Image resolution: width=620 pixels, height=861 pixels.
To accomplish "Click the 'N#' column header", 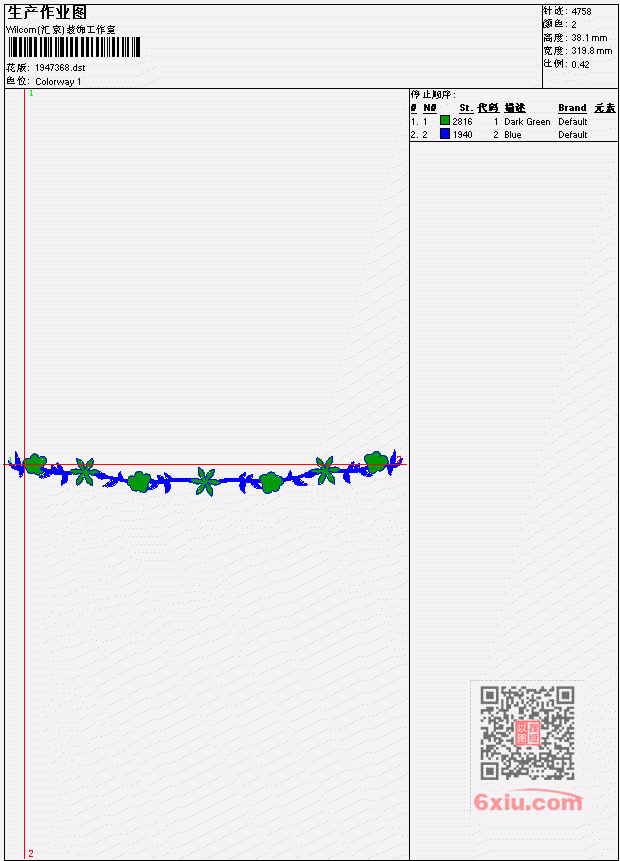I will [x=429, y=108].
